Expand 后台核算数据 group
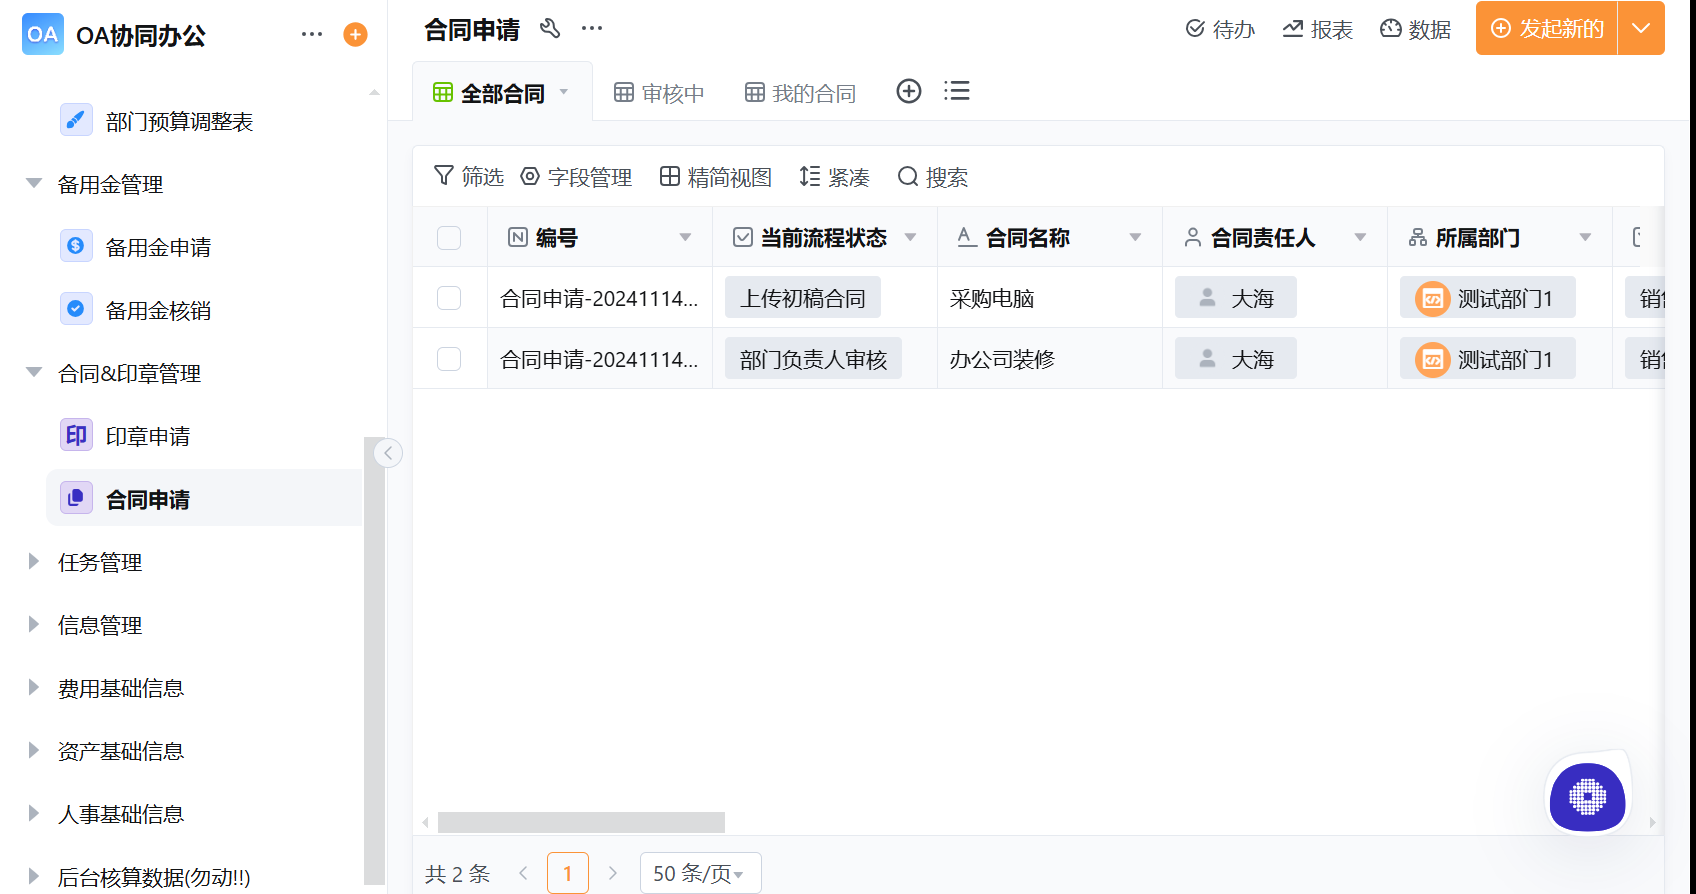The image size is (1696, 894). (34, 877)
